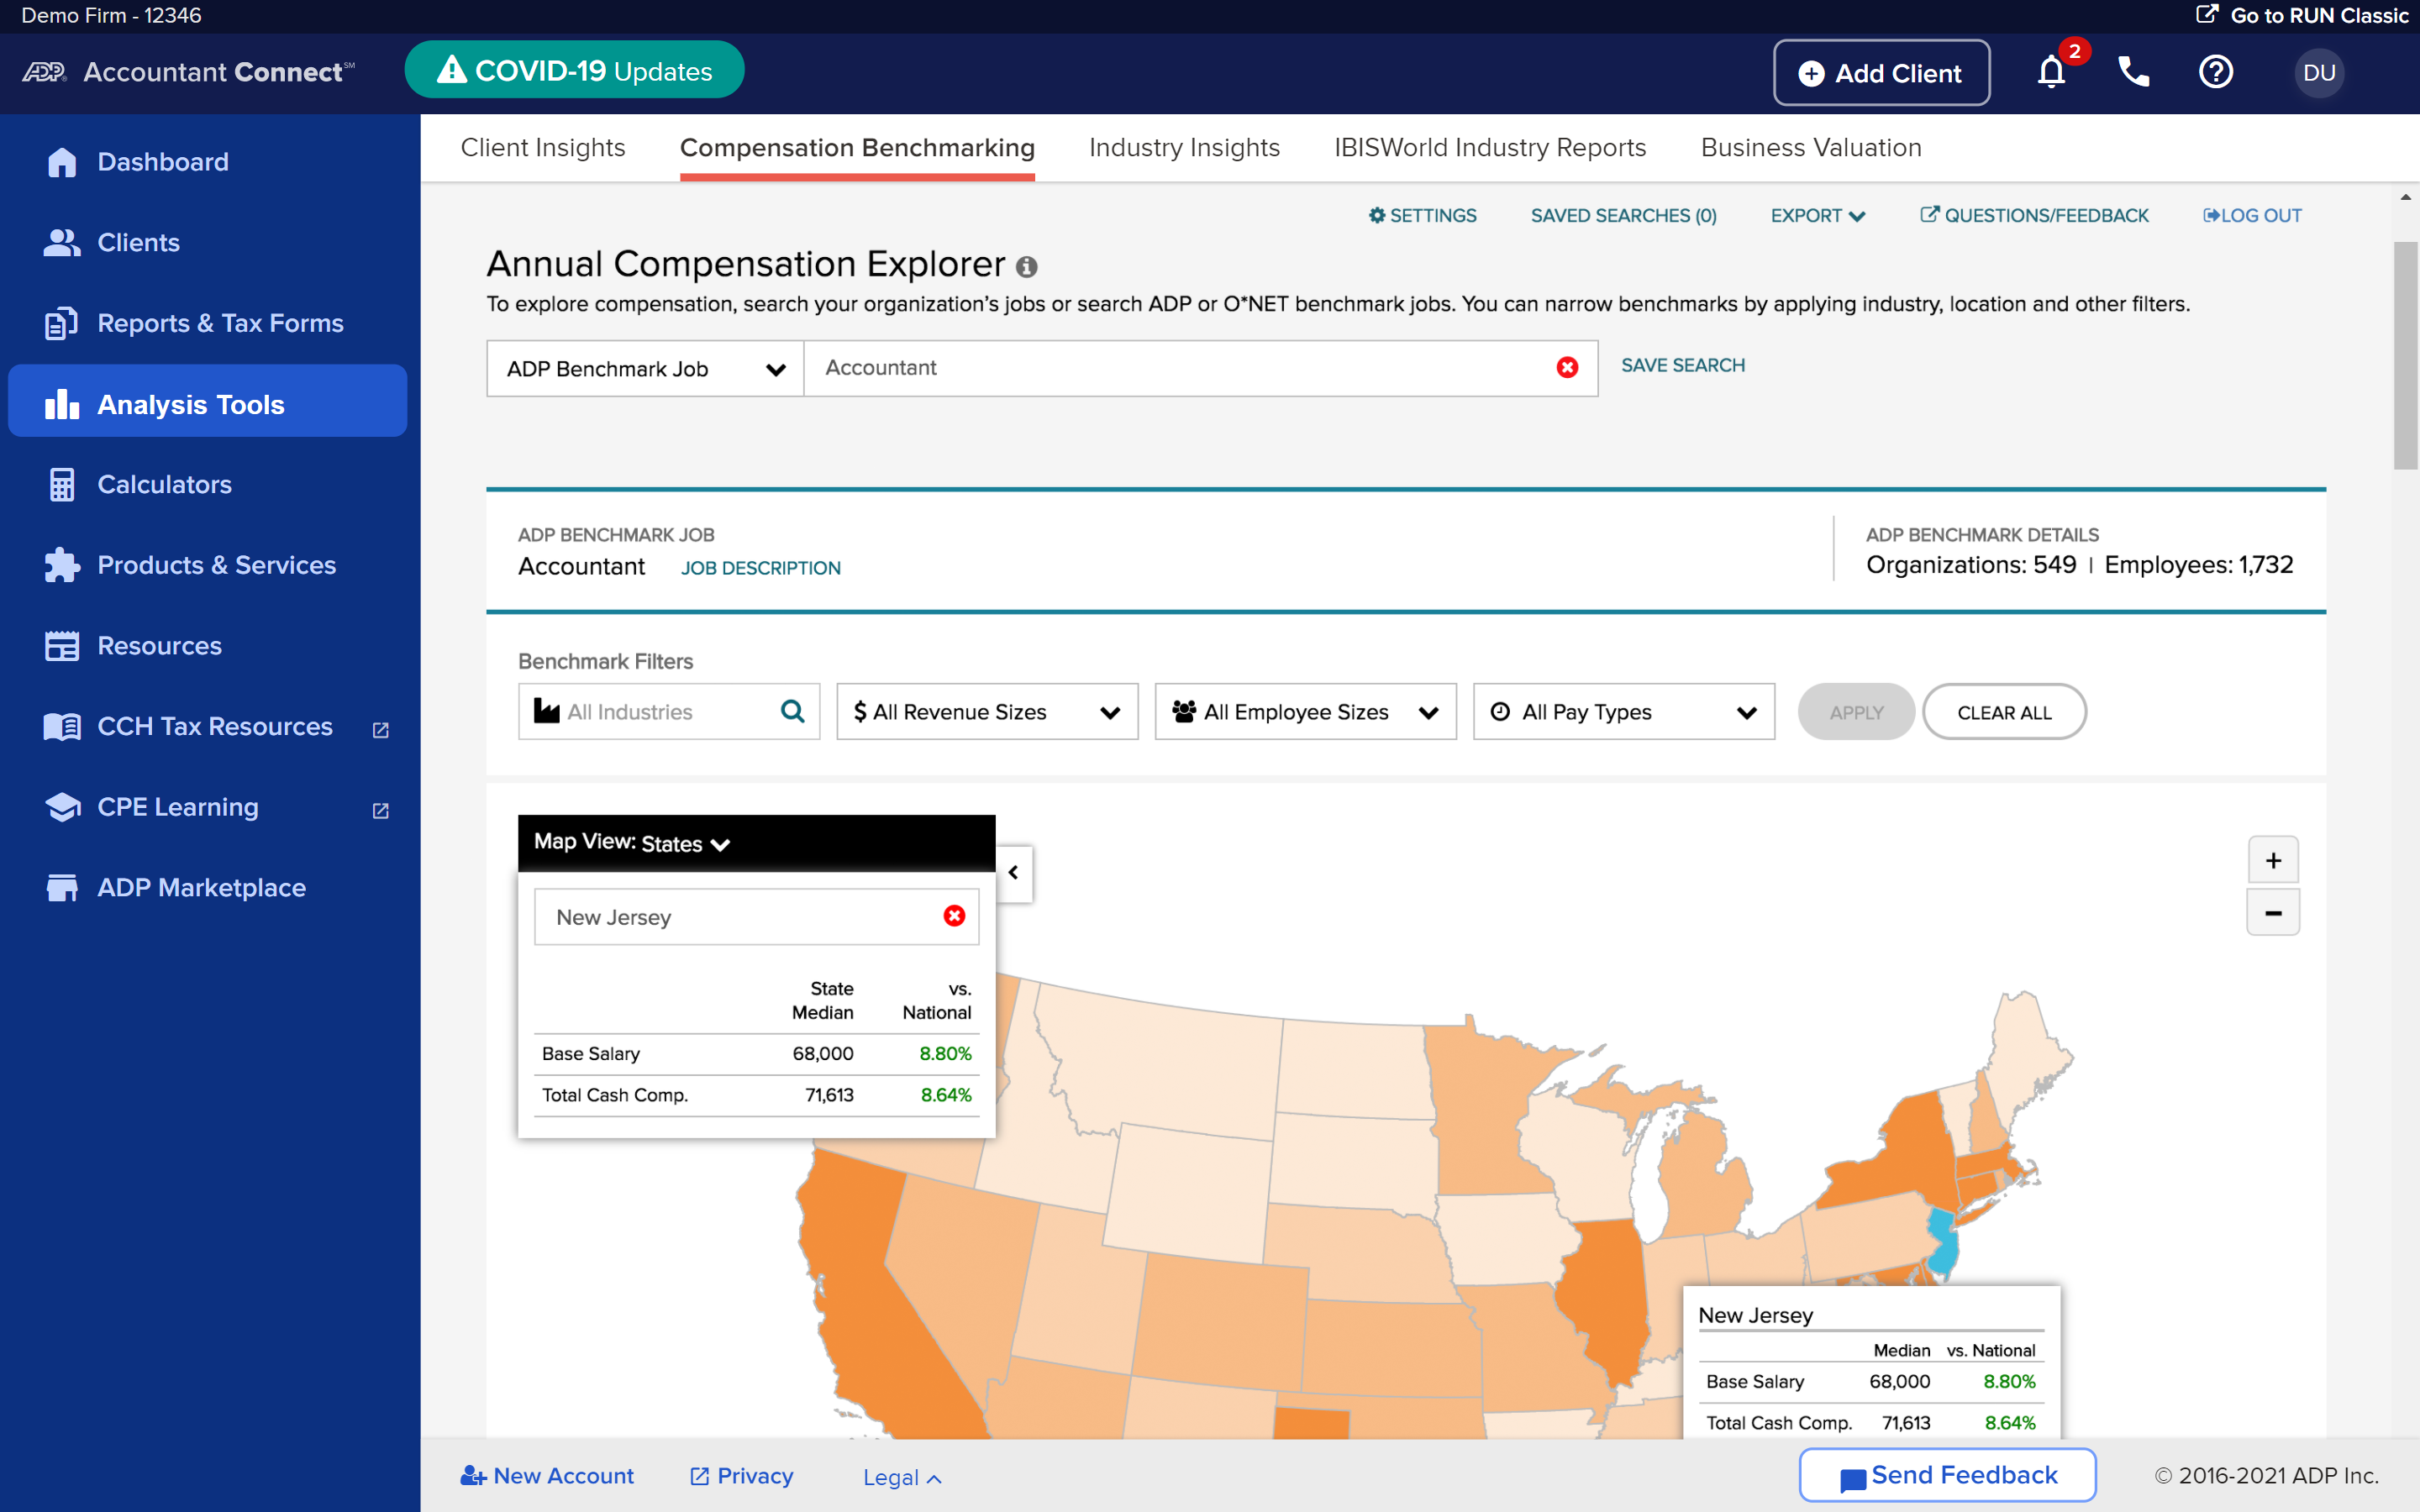The width and height of the screenshot is (2420, 1512).
Task: Click the Save Search link
Action: 1683,366
